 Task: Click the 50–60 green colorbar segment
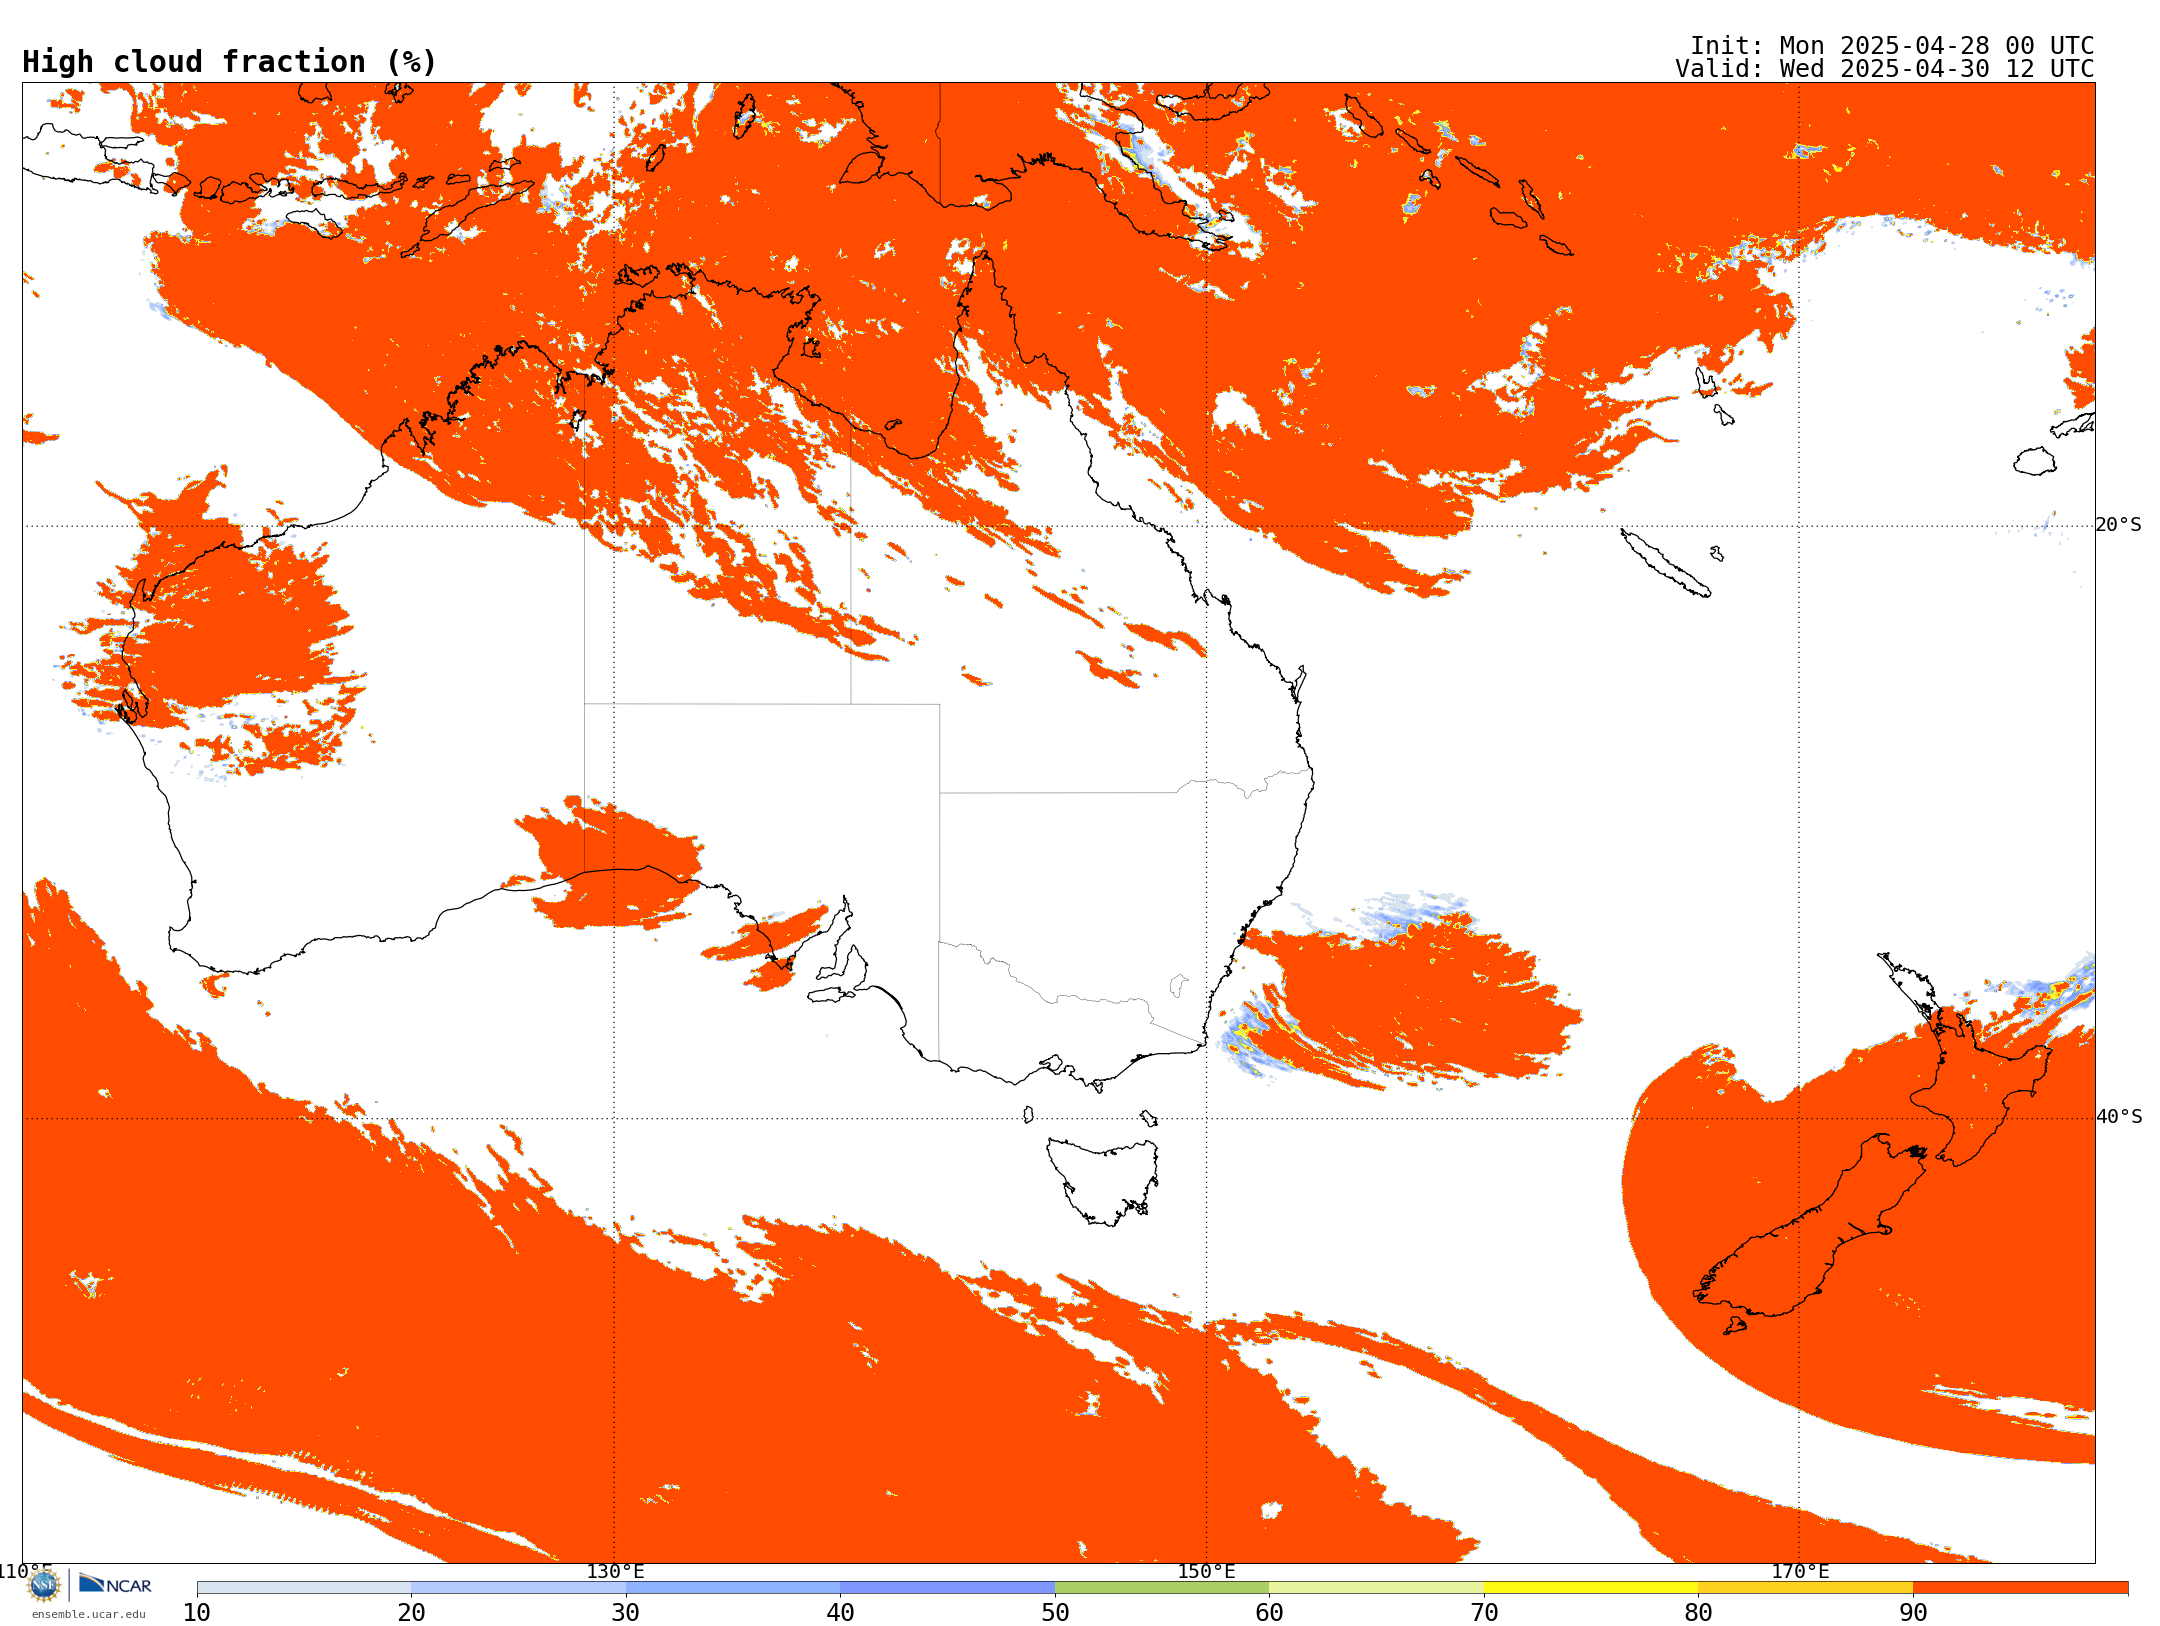tap(1162, 1588)
